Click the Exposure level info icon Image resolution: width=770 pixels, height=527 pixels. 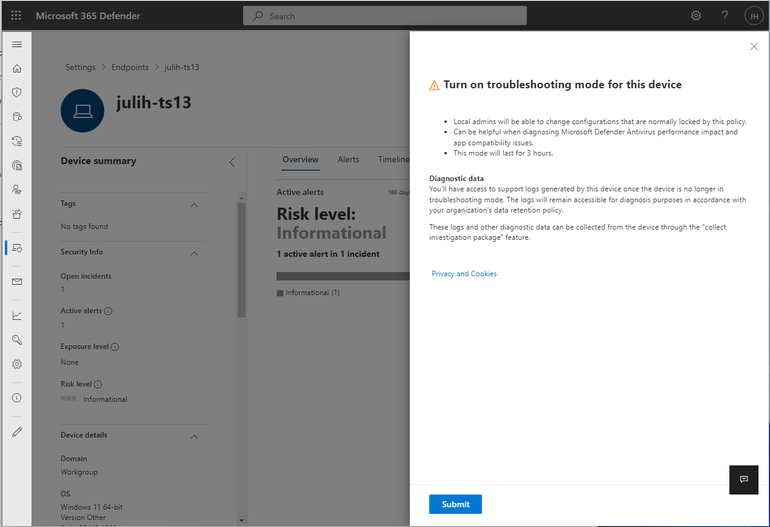[x=115, y=347]
